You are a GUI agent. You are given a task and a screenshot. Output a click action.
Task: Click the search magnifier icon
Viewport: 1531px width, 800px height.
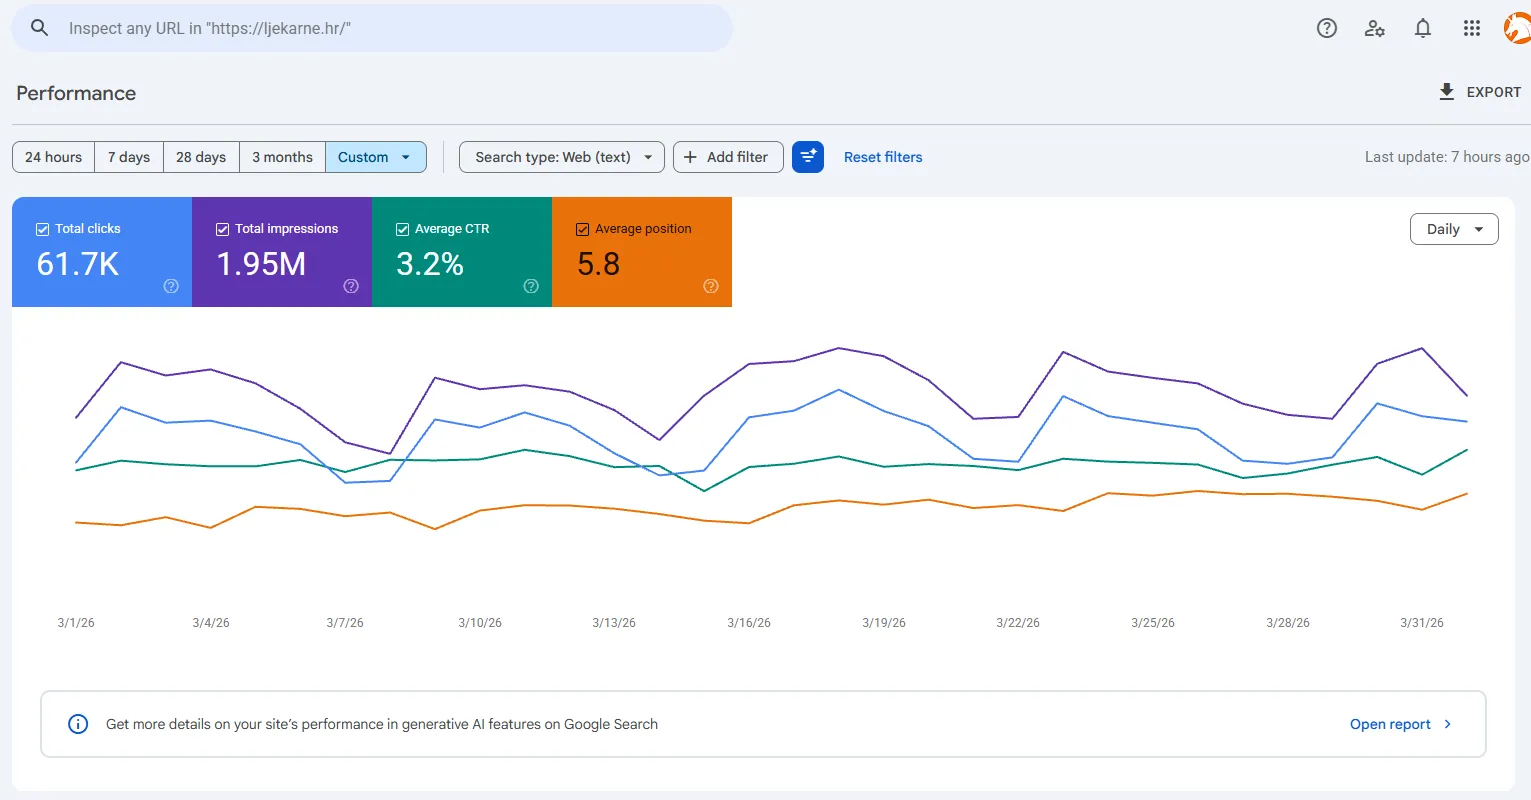coord(40,28)
